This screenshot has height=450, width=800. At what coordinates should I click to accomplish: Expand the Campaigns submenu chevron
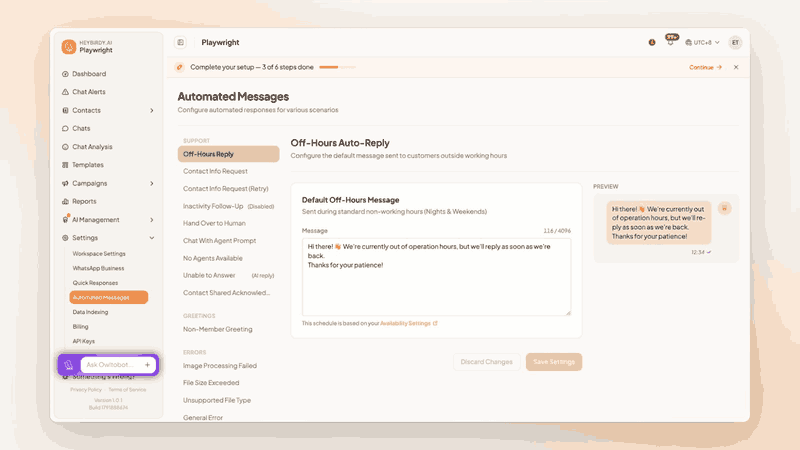152,183
